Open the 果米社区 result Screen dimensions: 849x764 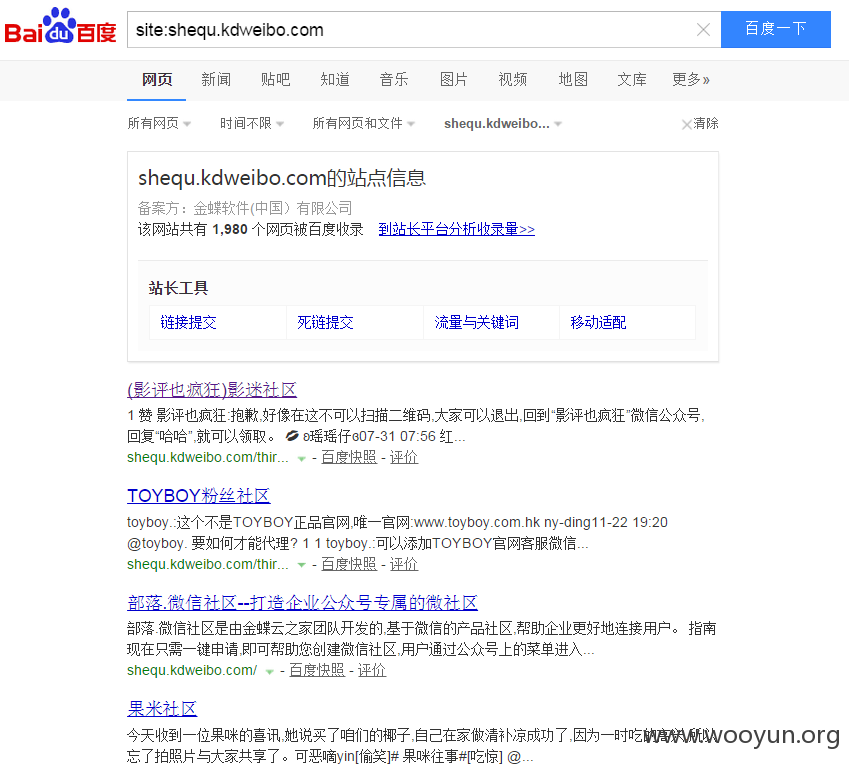162,709
